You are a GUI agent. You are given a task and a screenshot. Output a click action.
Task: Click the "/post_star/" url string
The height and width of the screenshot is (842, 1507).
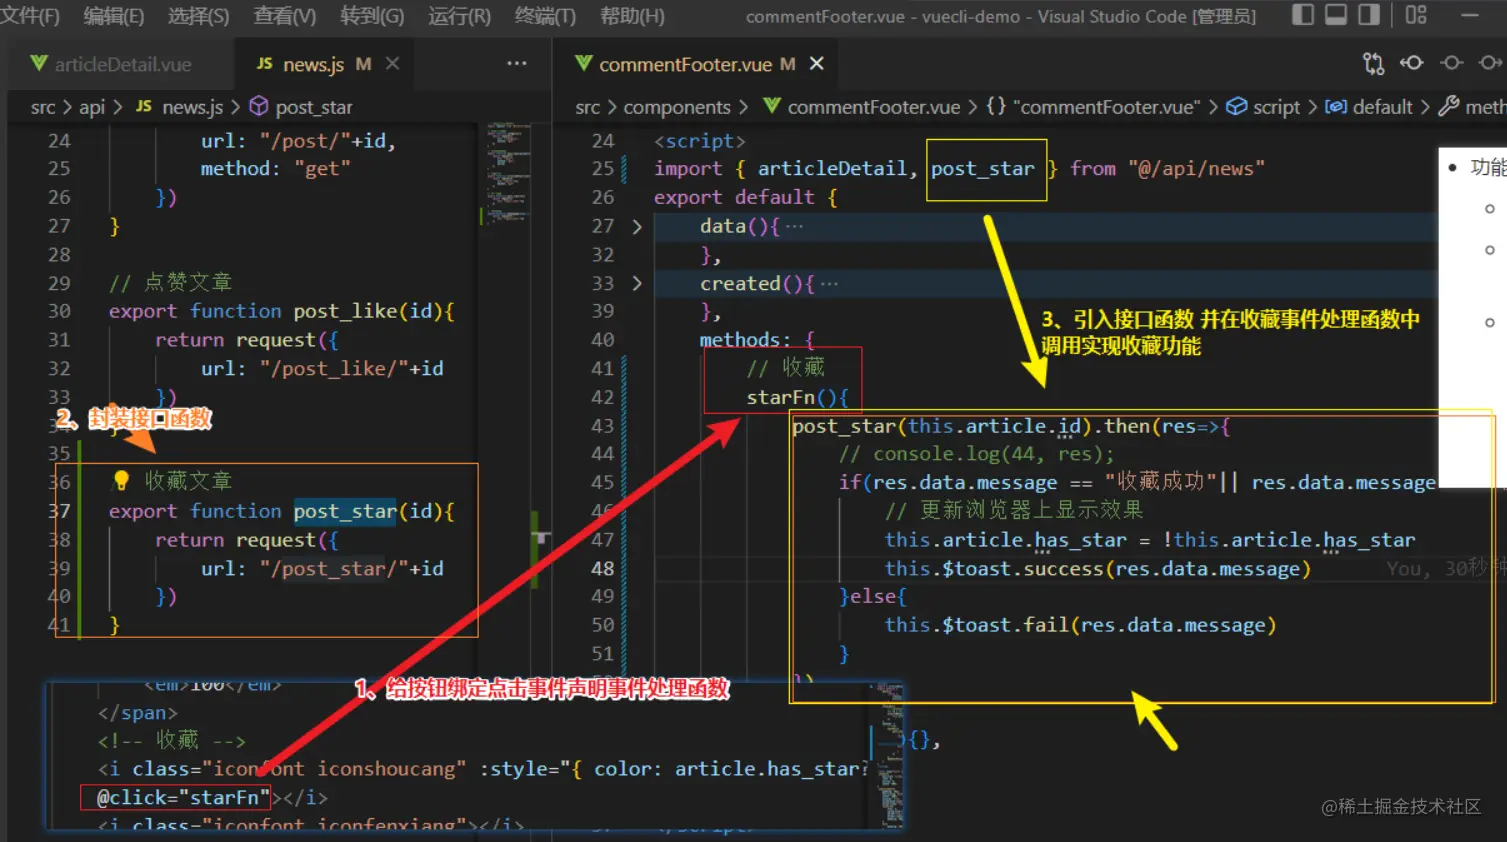(334, 568)
